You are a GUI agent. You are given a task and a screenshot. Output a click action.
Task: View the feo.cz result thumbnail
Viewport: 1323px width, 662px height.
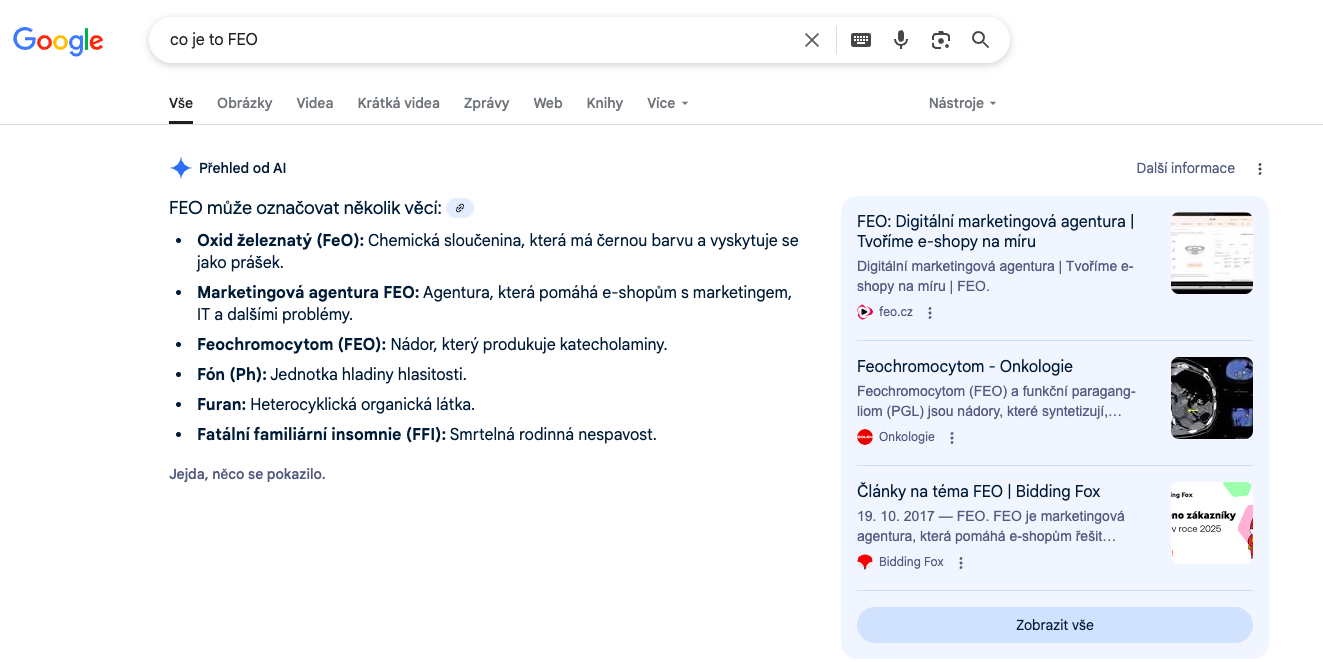1212,253
